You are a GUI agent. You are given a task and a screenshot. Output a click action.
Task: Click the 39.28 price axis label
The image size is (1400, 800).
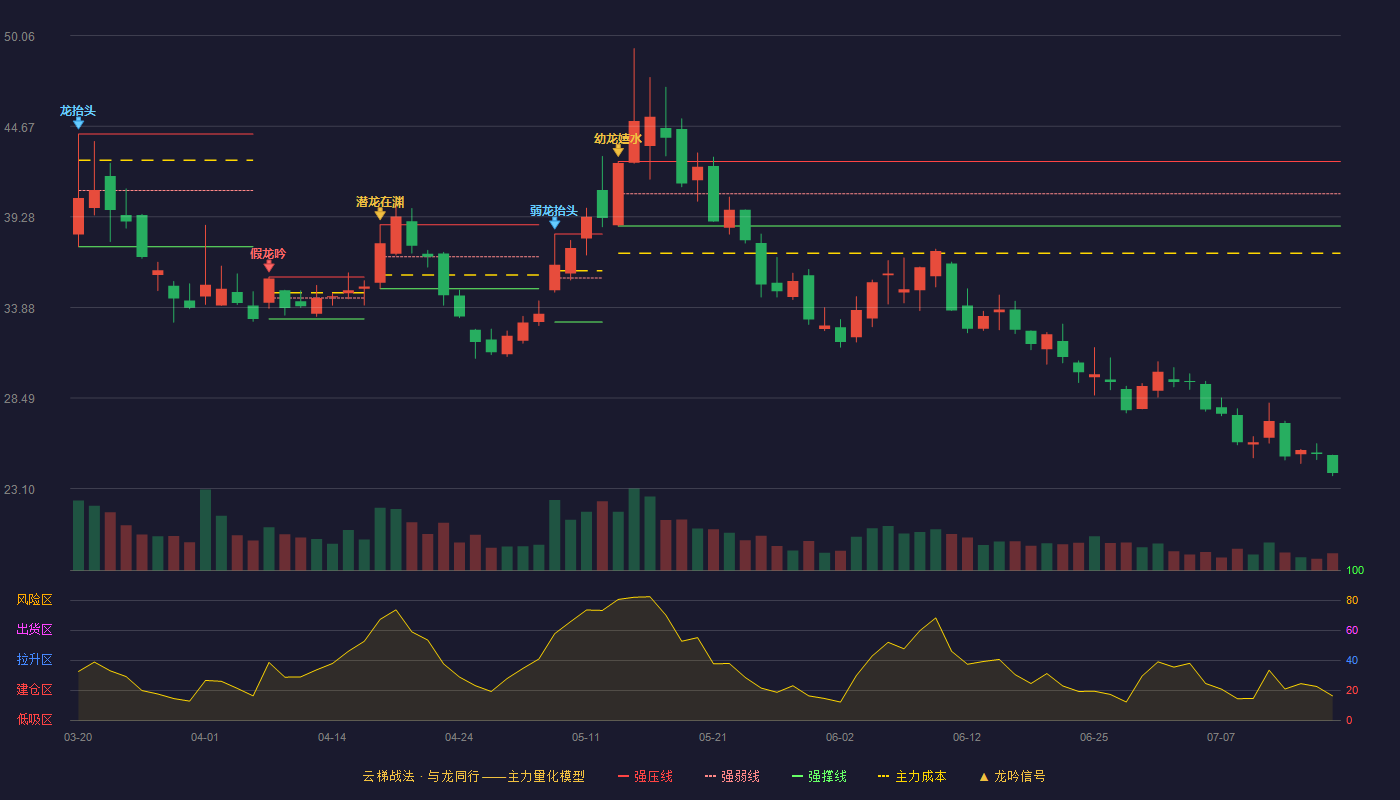[x=19, y=218]
